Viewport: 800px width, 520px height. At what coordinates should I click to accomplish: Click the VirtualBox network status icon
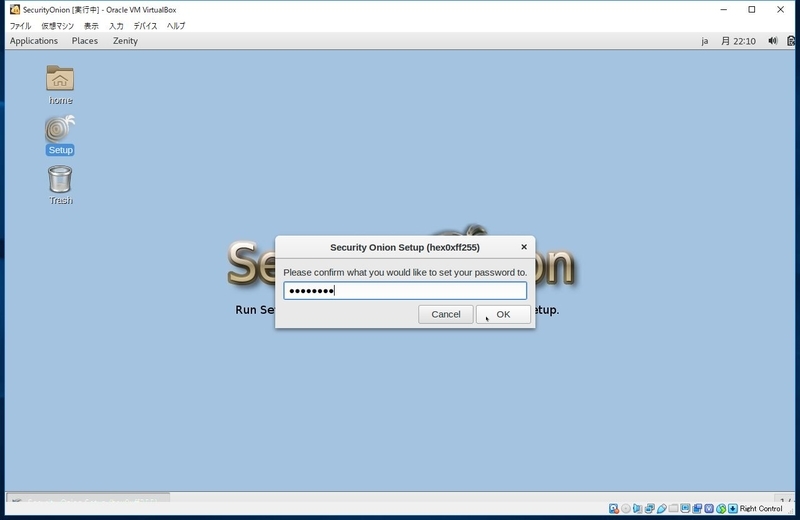[x=649, y=508]
